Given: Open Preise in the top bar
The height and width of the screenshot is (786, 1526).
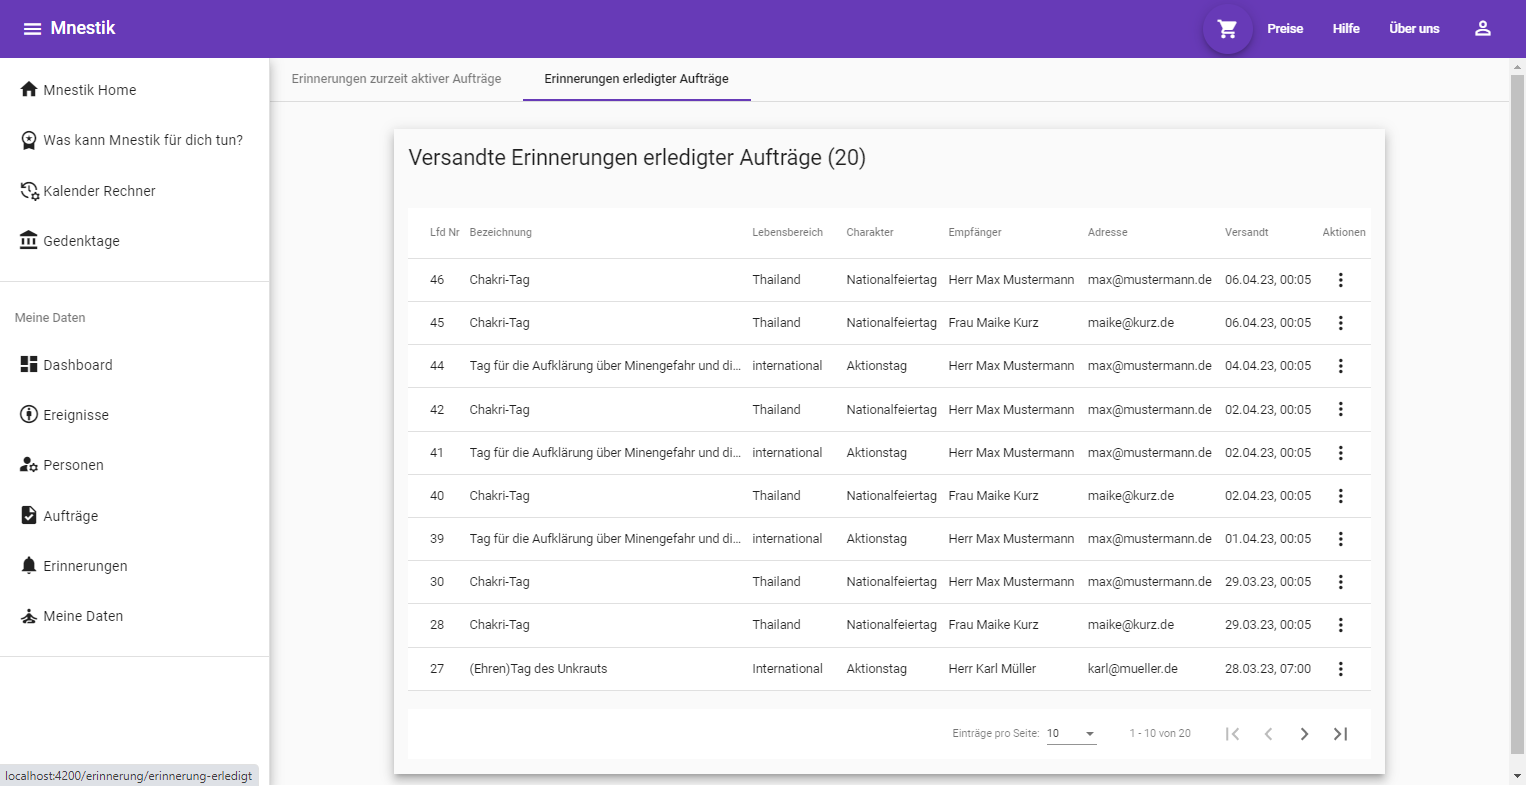Looking at the screenshot, I should point(1284,29).
